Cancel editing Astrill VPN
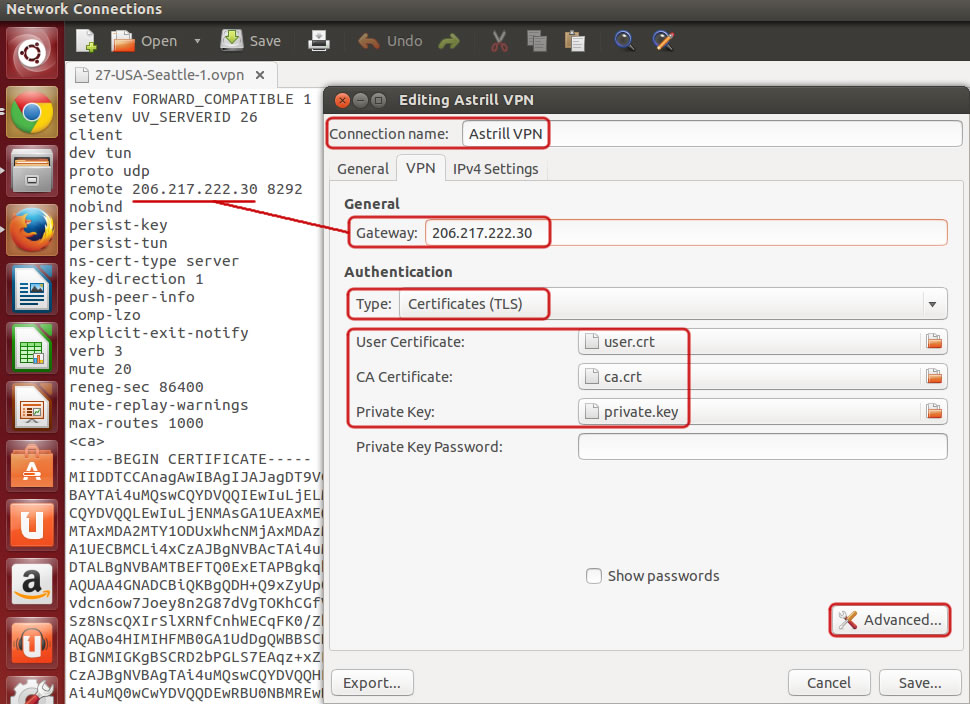 click(828, 682)
